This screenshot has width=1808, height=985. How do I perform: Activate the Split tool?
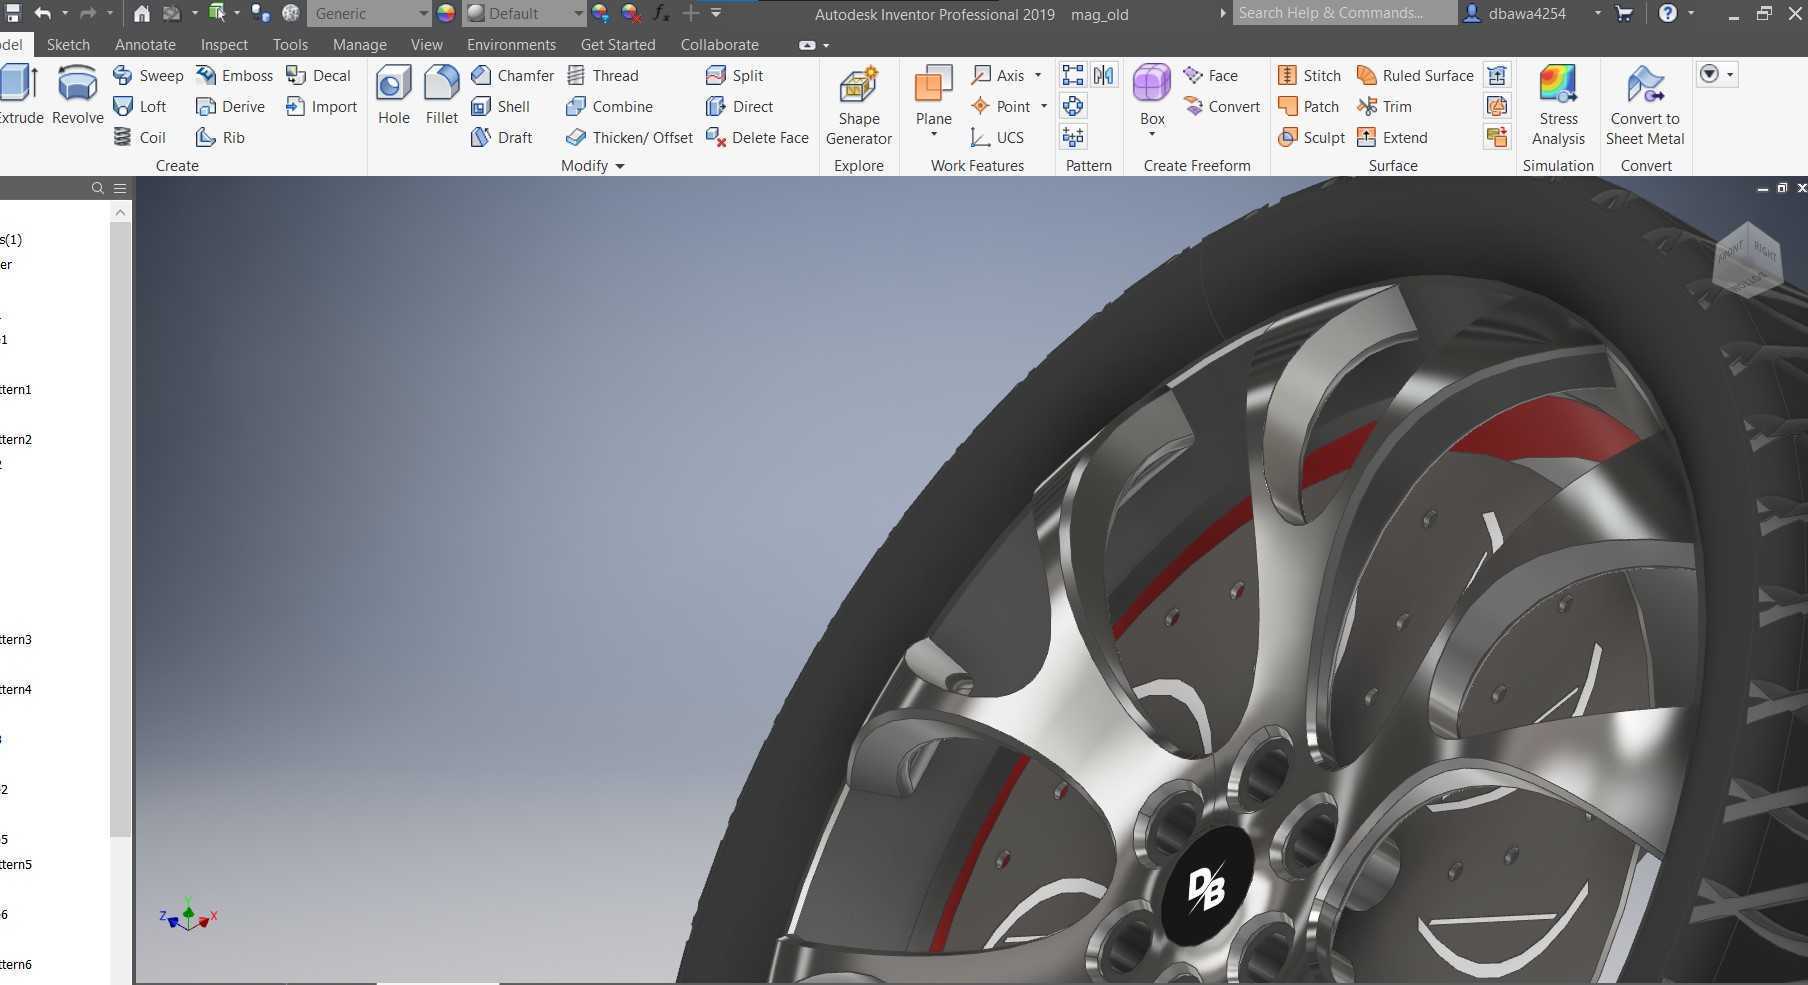pos(734,75)
